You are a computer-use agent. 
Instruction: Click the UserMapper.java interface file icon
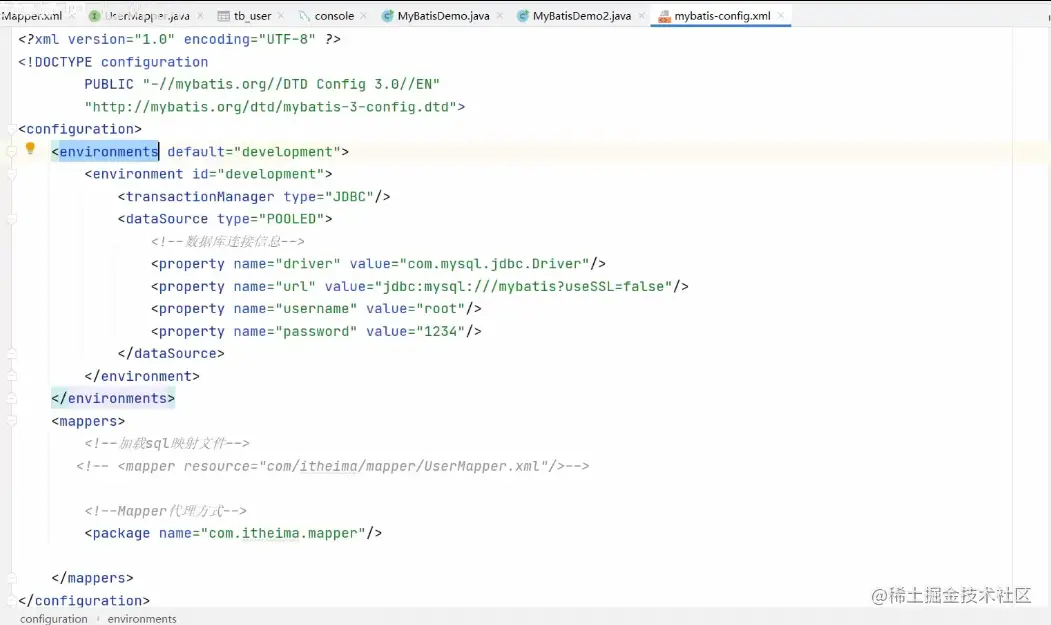coord(95,15)
